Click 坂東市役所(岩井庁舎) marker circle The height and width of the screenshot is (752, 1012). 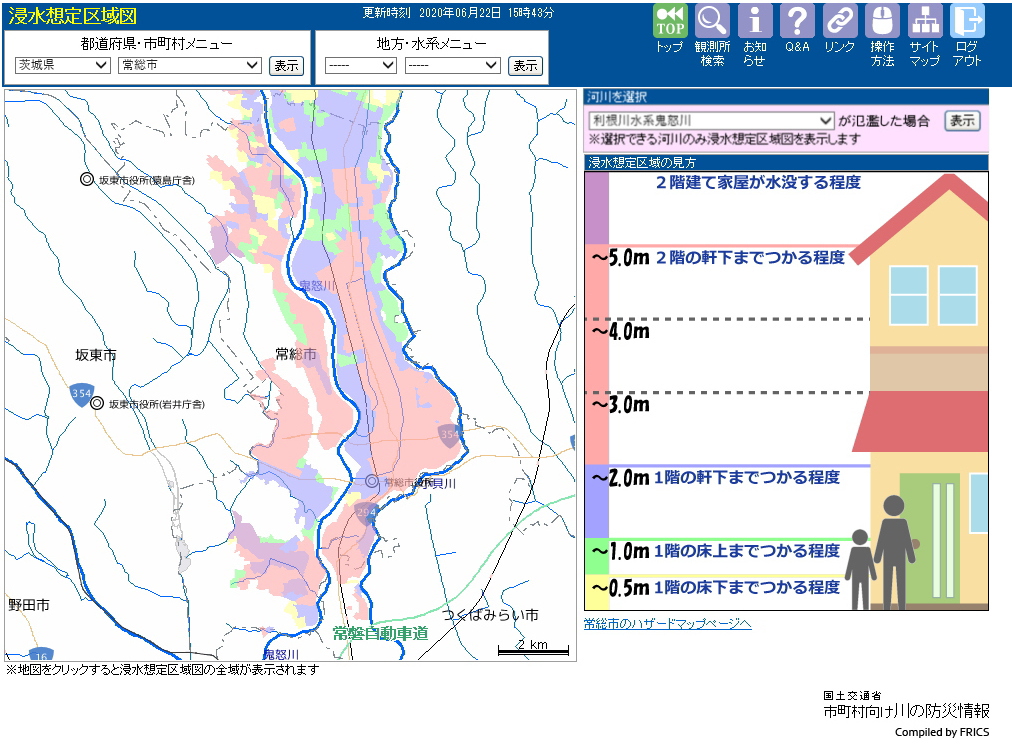pos(97,403)
